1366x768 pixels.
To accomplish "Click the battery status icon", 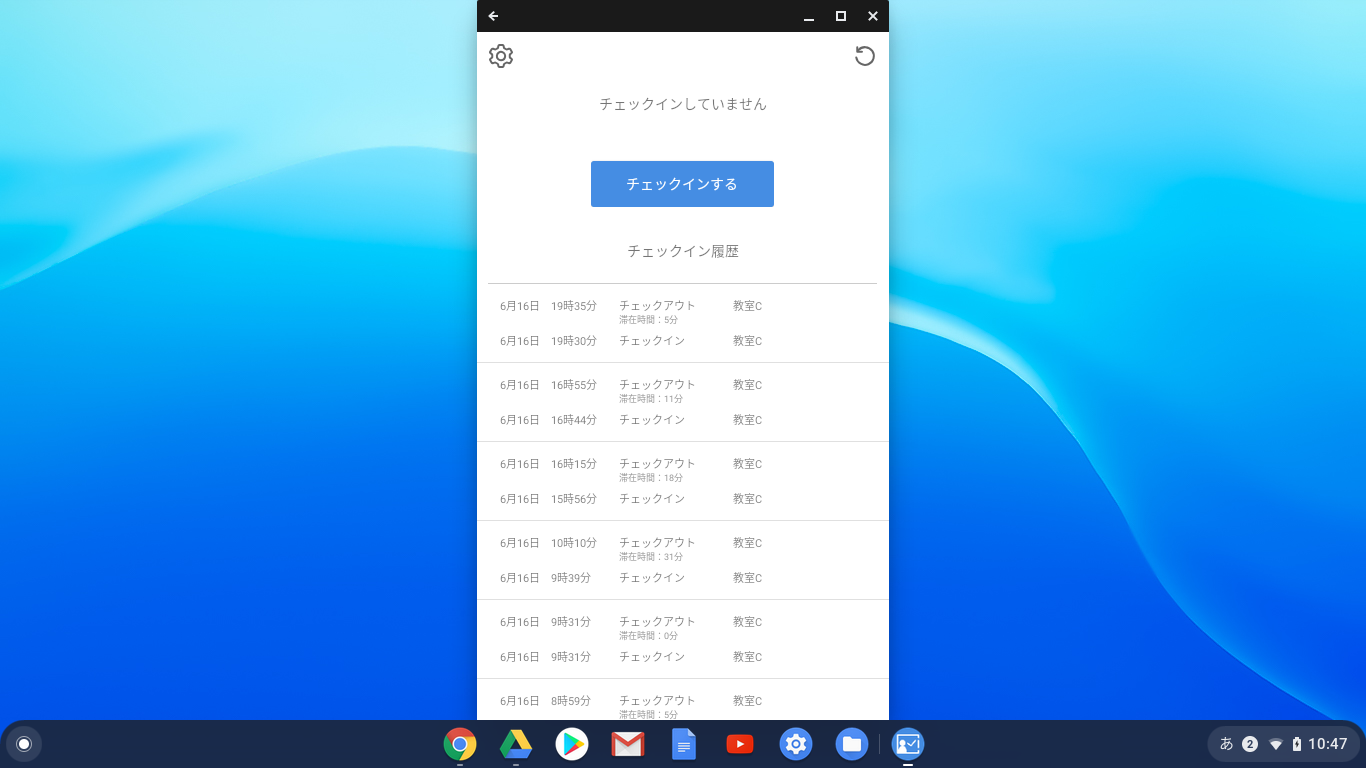I will tap(1297, 744).
